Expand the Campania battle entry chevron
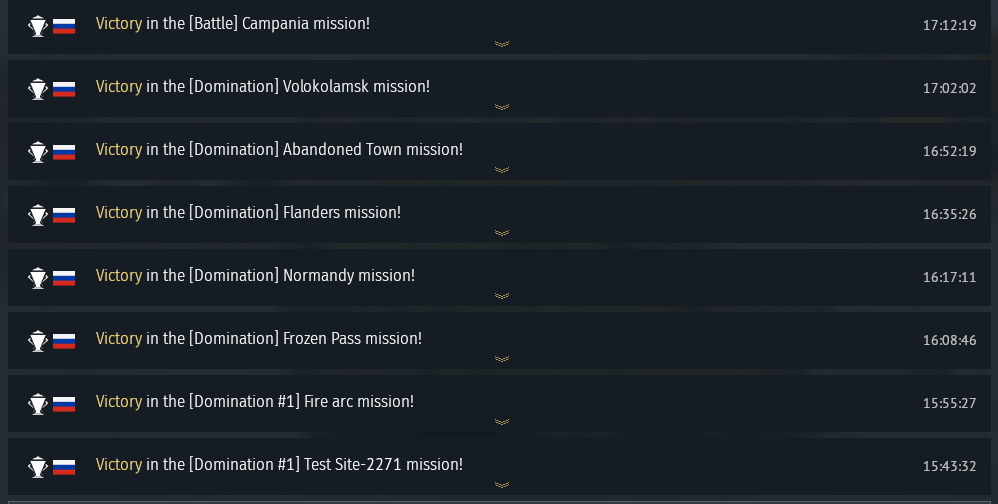The image size is (998, 504). (x=502, y=44)
